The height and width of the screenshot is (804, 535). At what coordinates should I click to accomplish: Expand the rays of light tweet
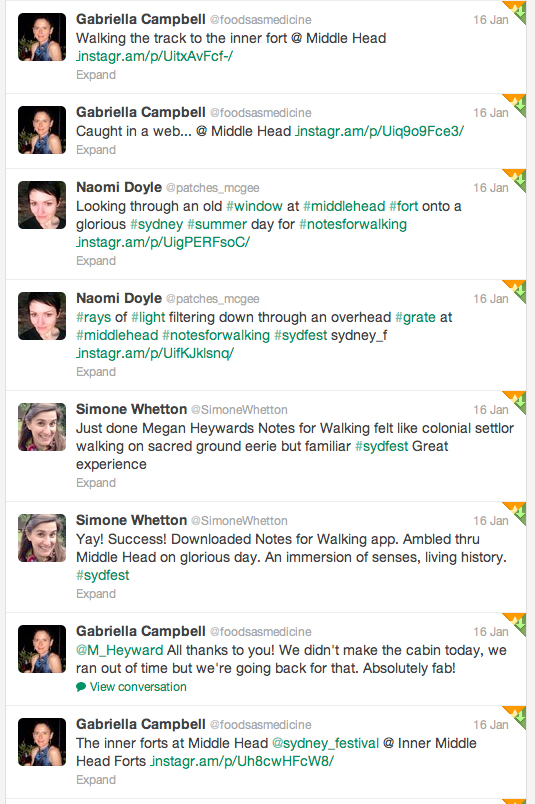tap(96, 372)
